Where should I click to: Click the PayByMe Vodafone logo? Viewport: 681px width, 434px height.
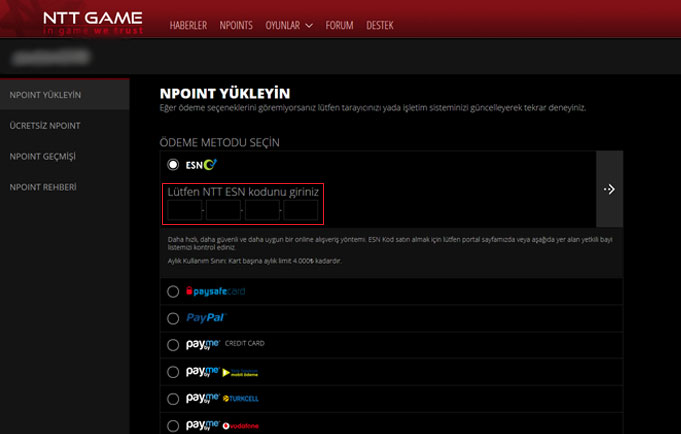(x=220, y=425)
